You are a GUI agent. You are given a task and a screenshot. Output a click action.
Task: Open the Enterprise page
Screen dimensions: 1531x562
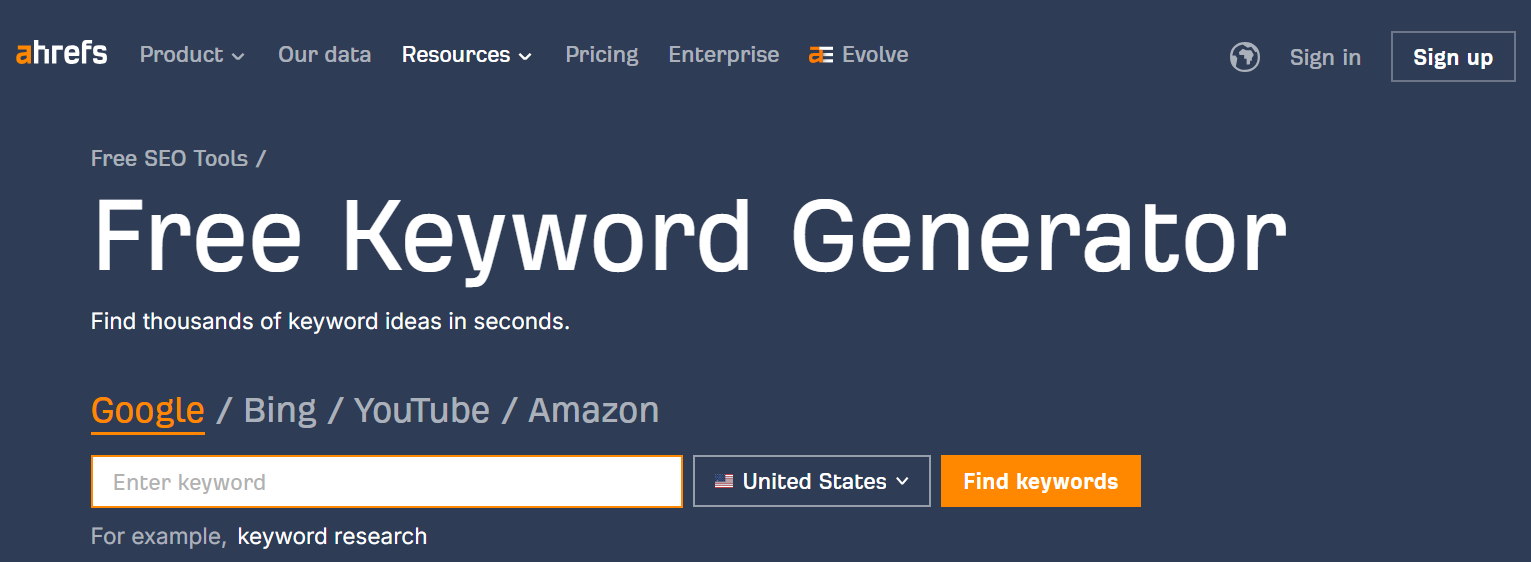coord(723,55)
